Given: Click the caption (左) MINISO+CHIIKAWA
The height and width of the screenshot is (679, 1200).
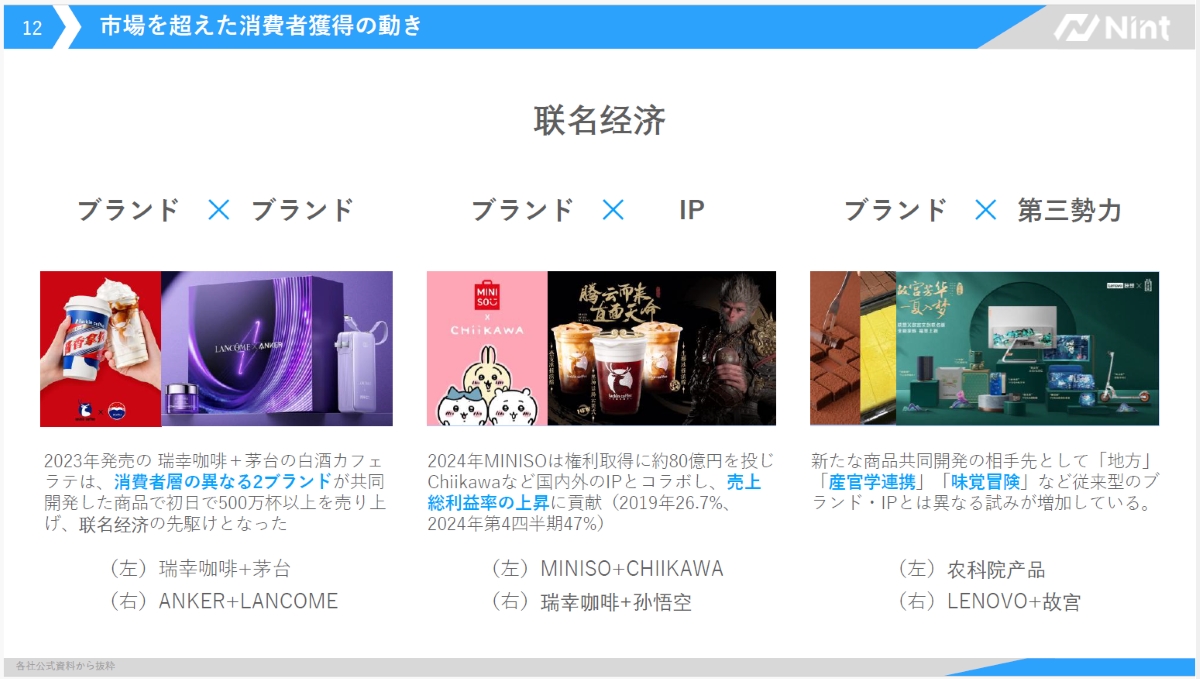Looking at the screenshot, I should pos(607,569).
